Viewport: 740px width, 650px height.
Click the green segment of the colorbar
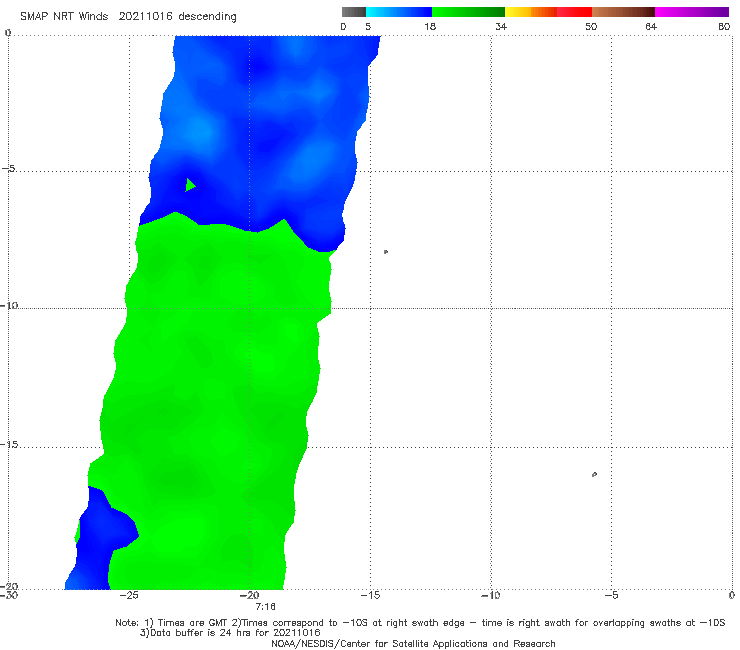(x=469, y=12)
